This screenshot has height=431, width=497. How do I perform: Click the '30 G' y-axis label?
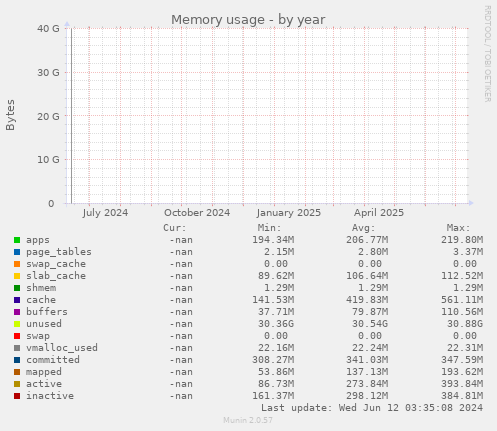click(x=48, y=72)
